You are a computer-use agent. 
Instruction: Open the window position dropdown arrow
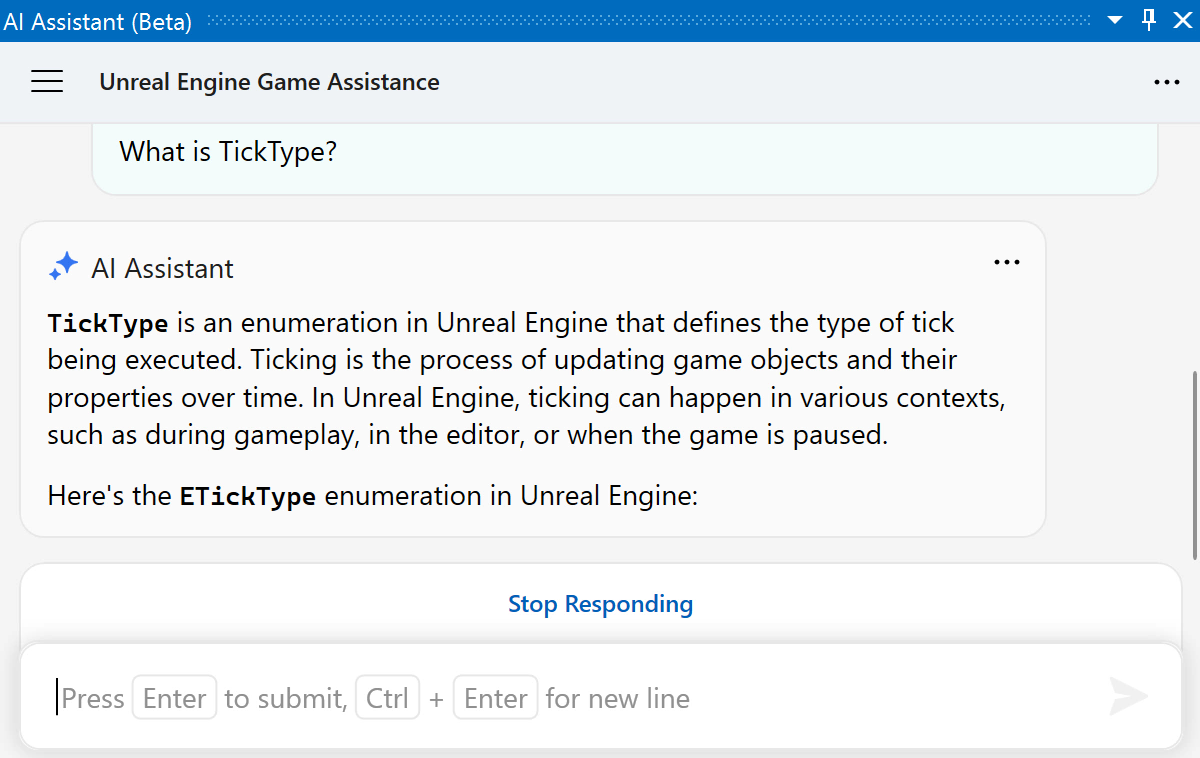[x=1116, y=20]
